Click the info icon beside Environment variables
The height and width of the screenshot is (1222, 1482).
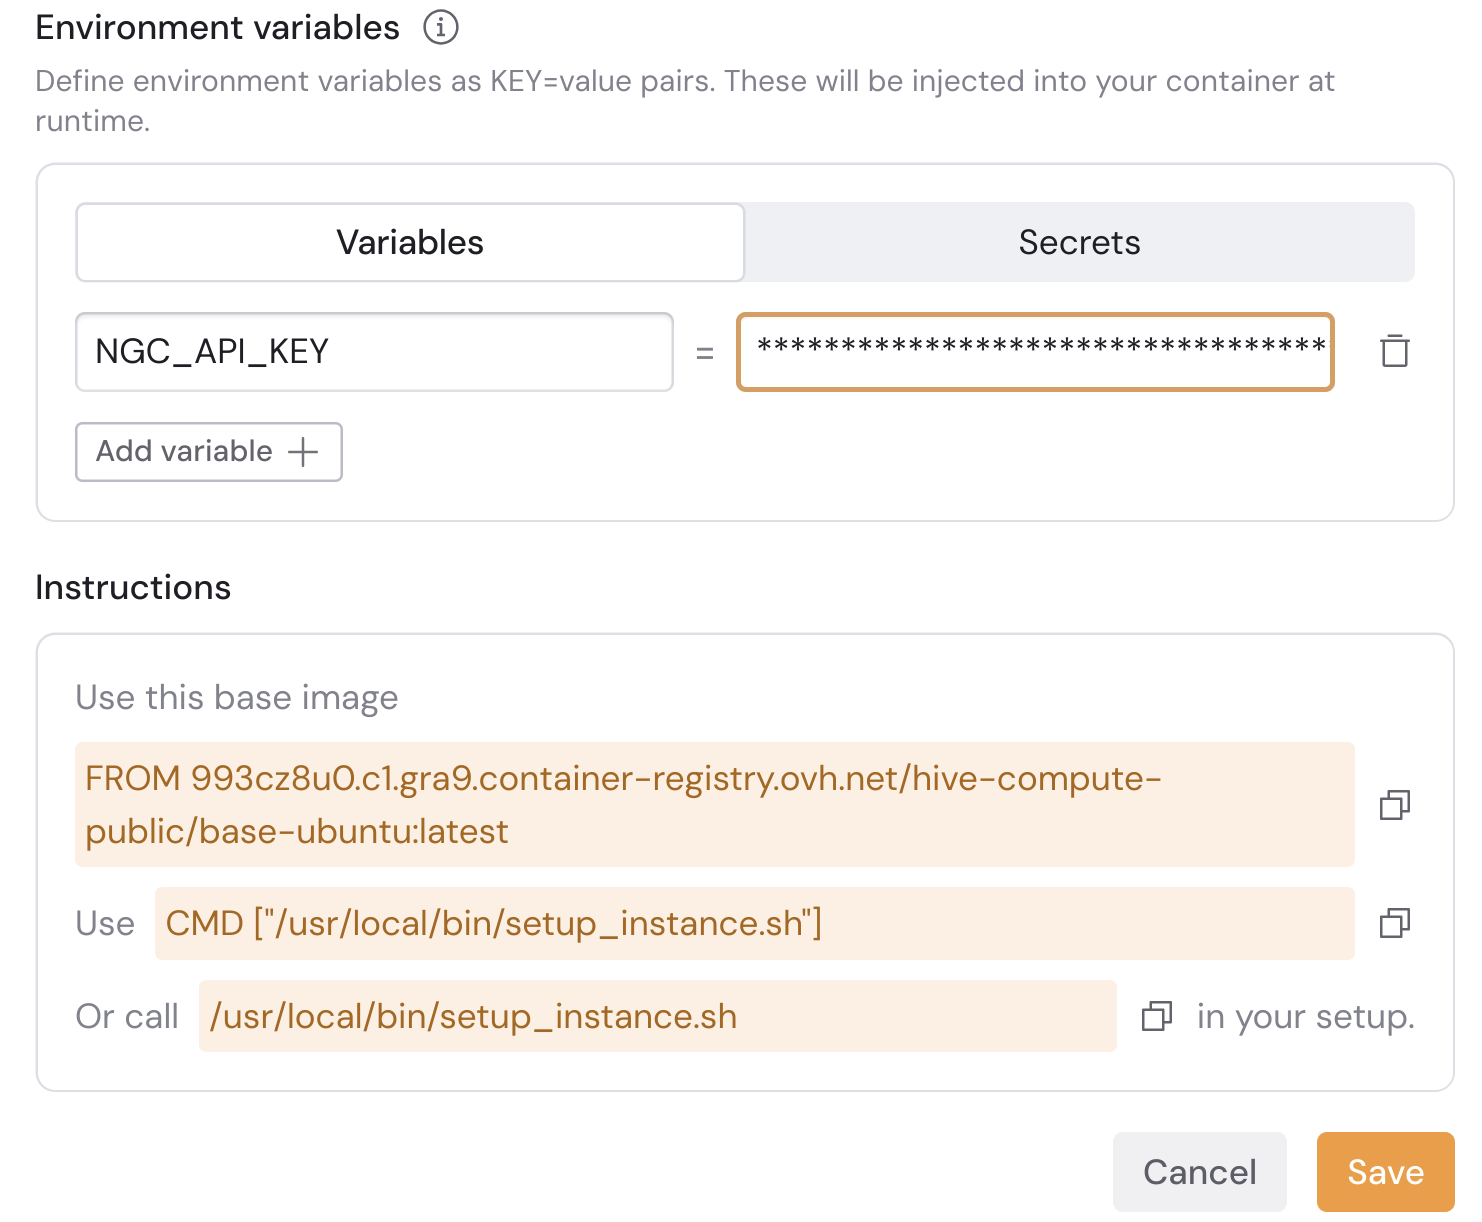441,28
